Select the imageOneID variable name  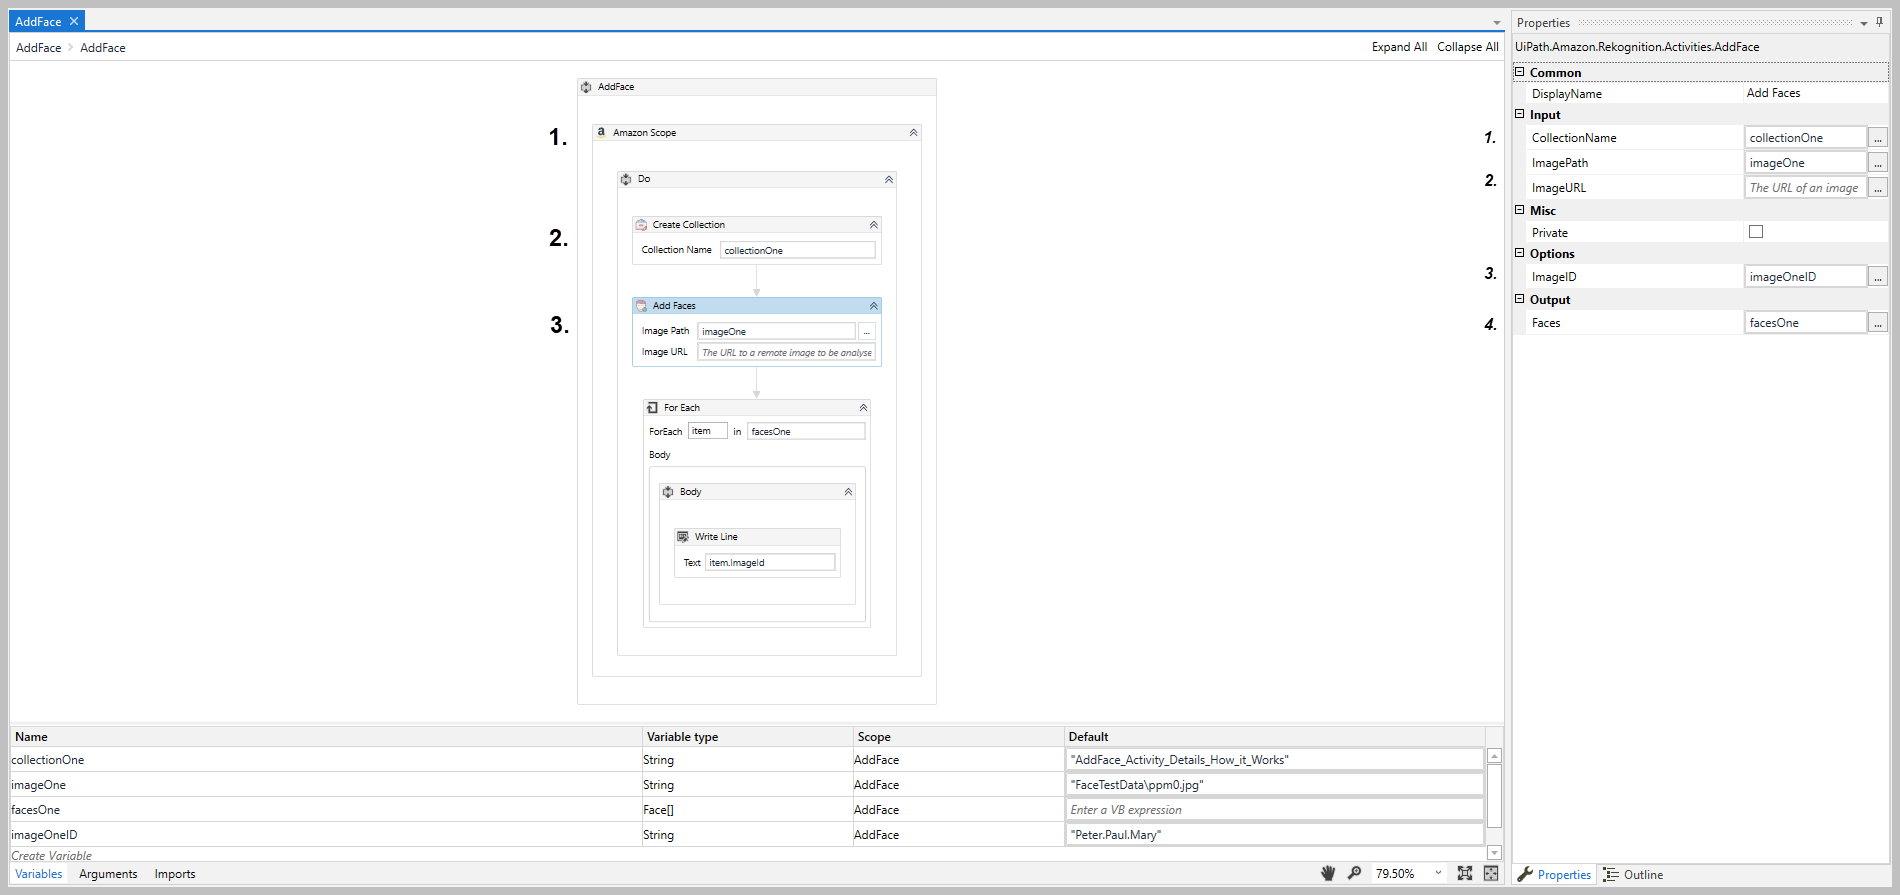[x=44, y=835]
